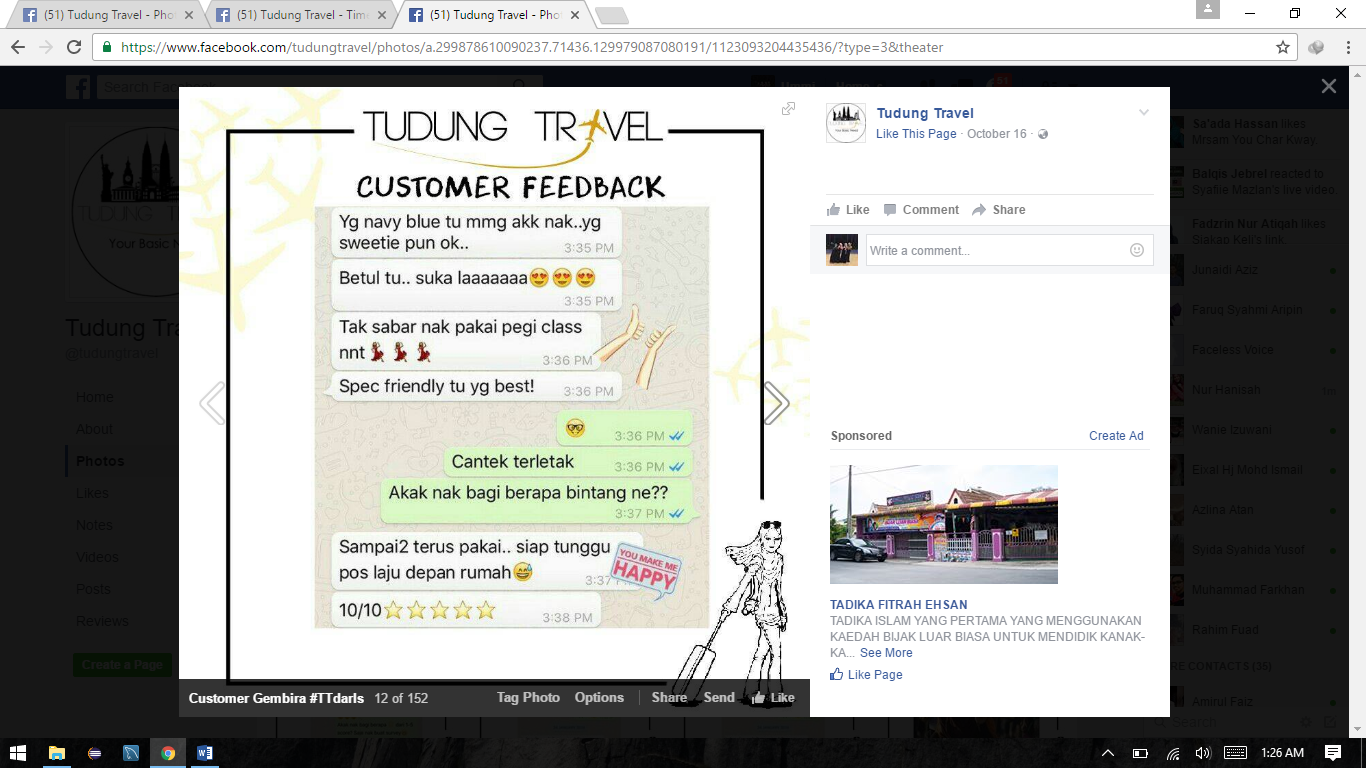The height and width of the screenshot is (768, 1366).
Task: Open Chrome menu three-dot icon
Action: (x=1346, y=47)
